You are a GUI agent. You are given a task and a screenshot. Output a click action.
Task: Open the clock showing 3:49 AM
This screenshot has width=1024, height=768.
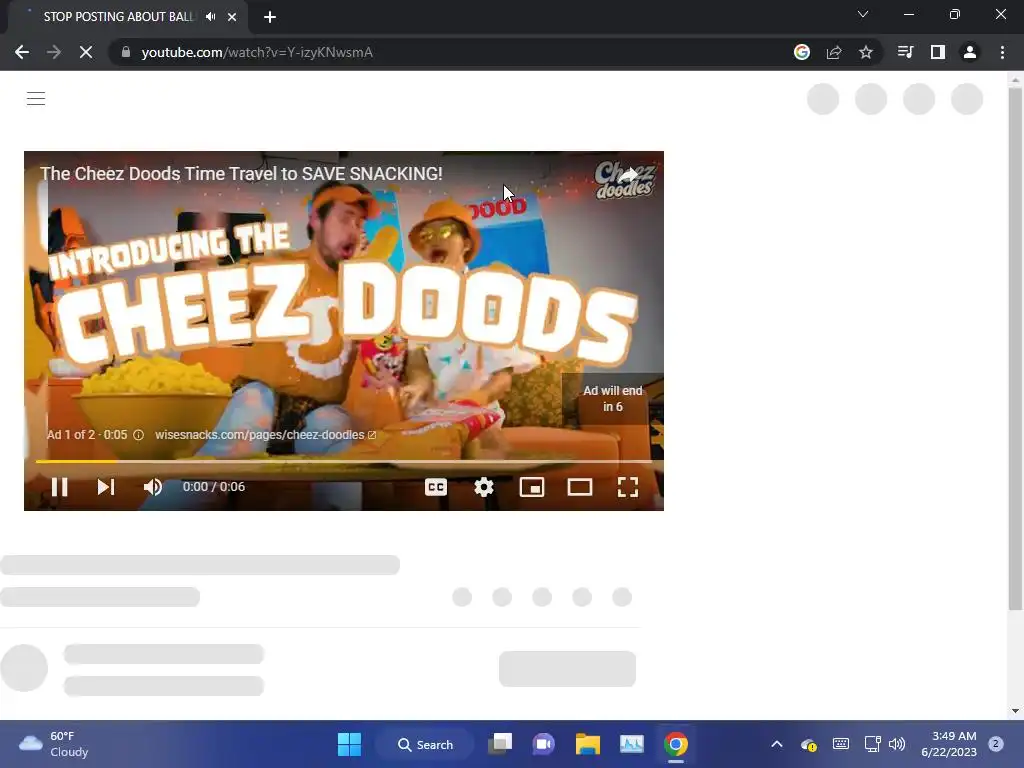click(949, 744)
